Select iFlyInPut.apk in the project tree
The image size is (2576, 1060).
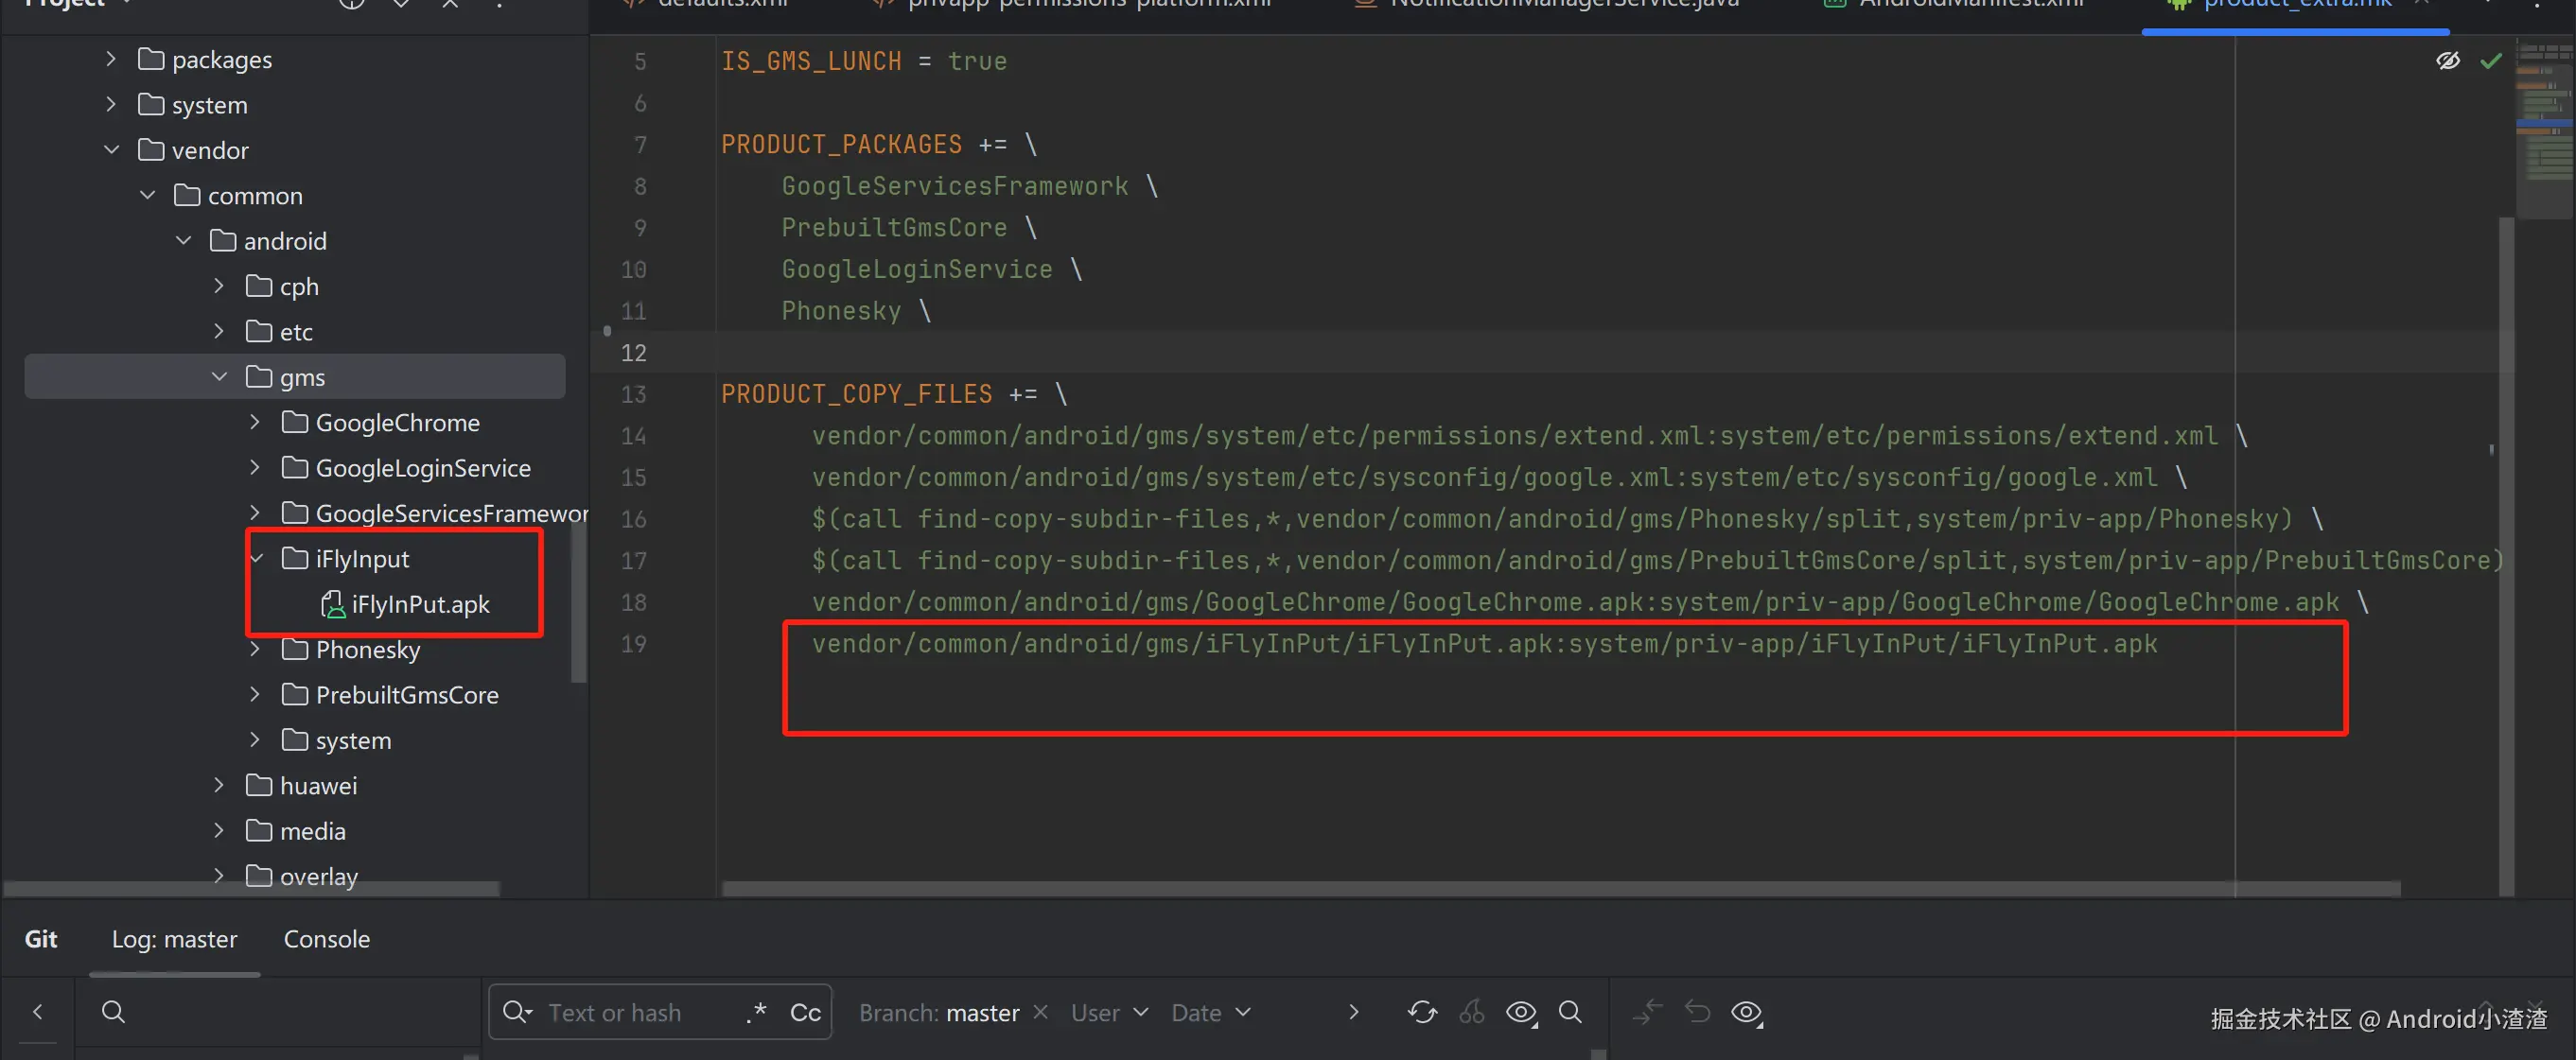(x=420, y=604)
